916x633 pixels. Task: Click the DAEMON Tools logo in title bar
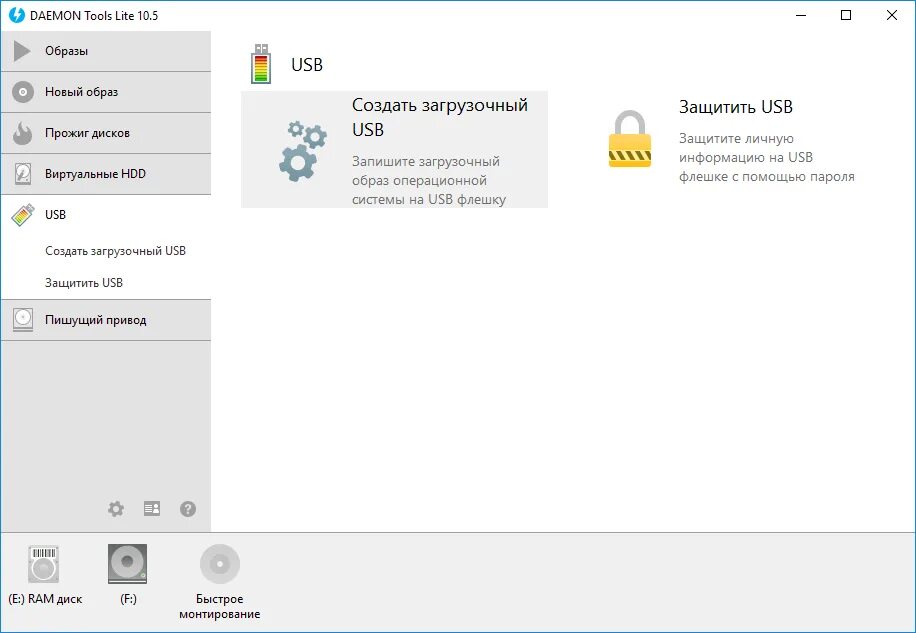16,15
